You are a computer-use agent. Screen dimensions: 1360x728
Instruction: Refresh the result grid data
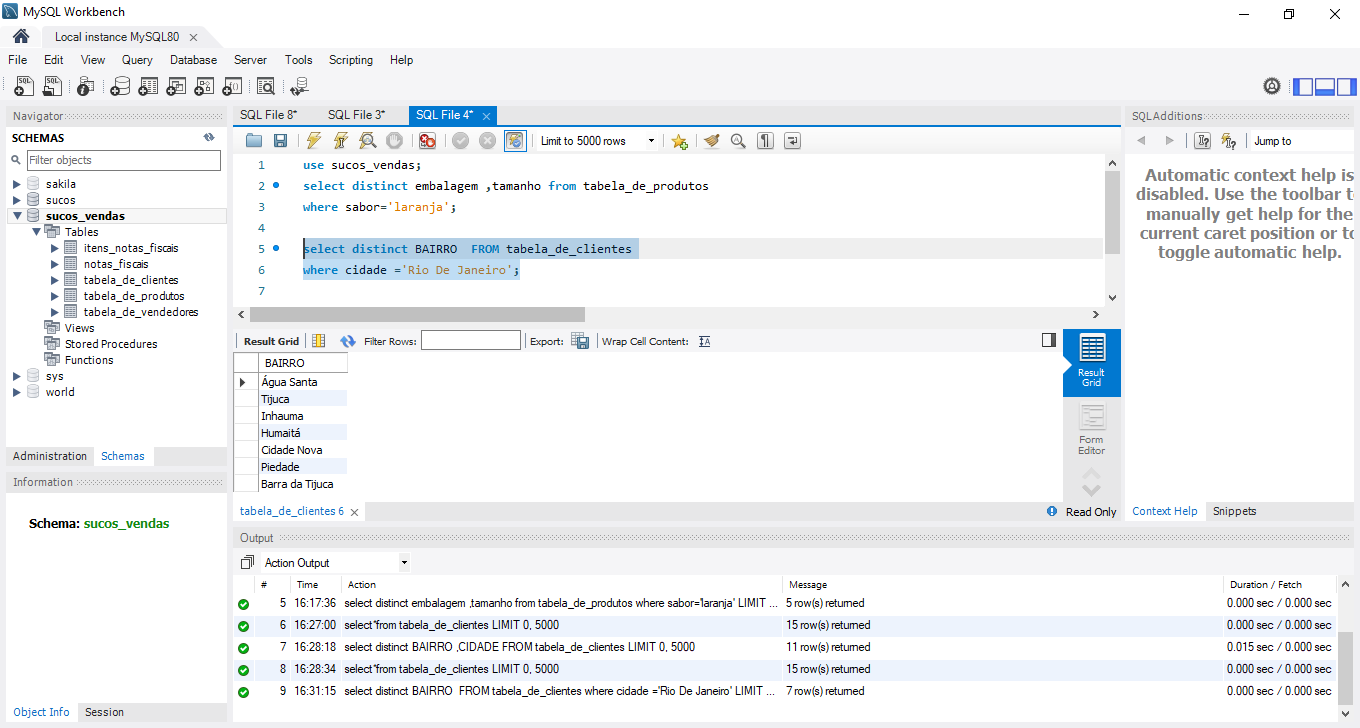tap(348, 341)
